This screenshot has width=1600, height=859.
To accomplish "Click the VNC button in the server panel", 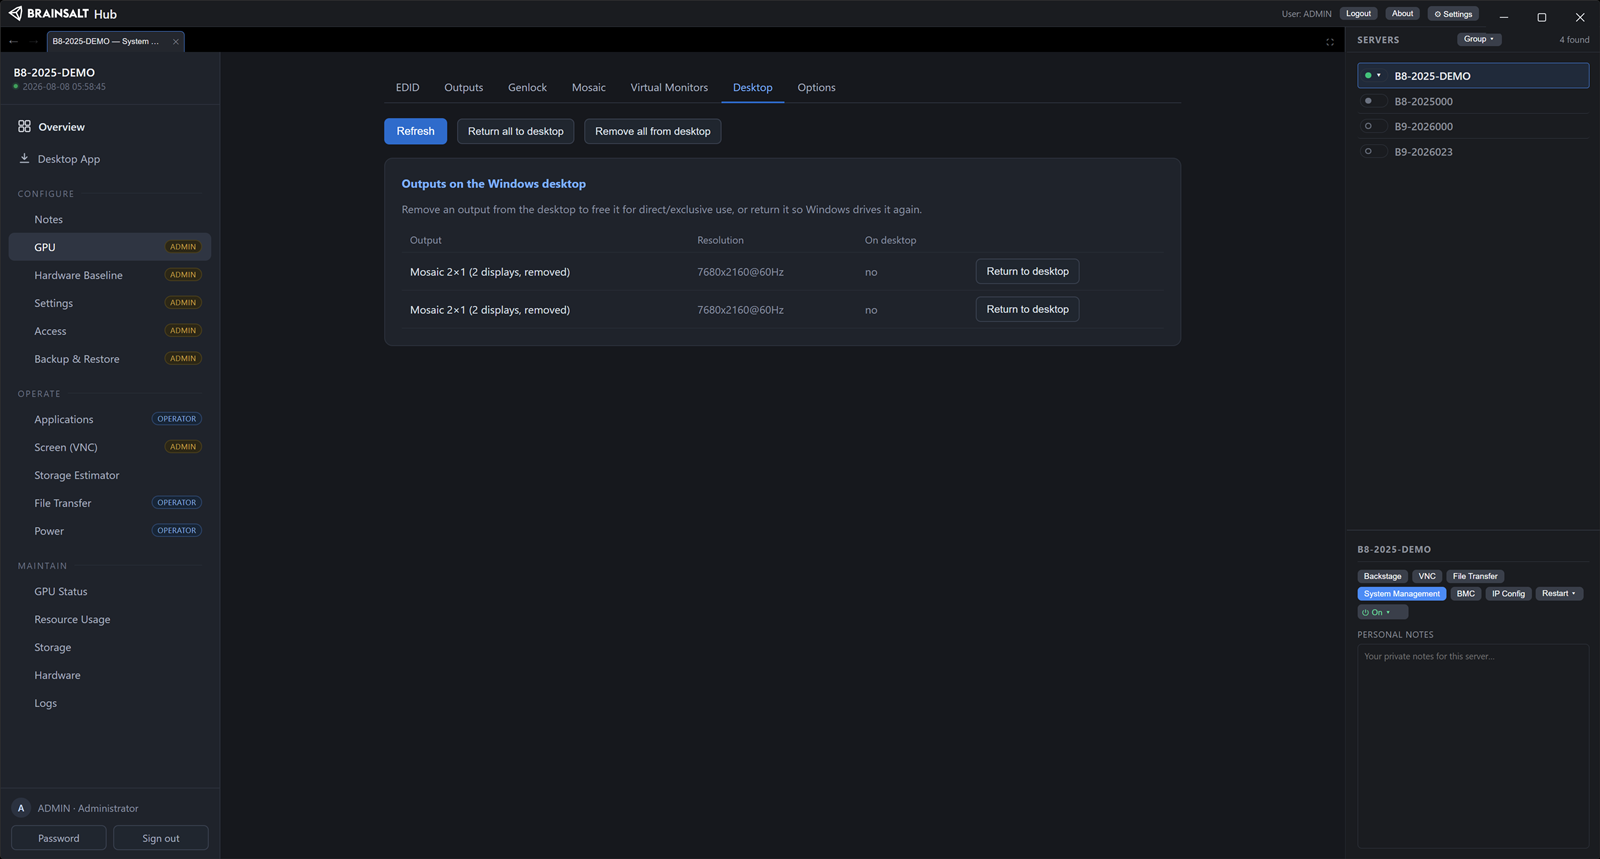I will [1427, 576].
